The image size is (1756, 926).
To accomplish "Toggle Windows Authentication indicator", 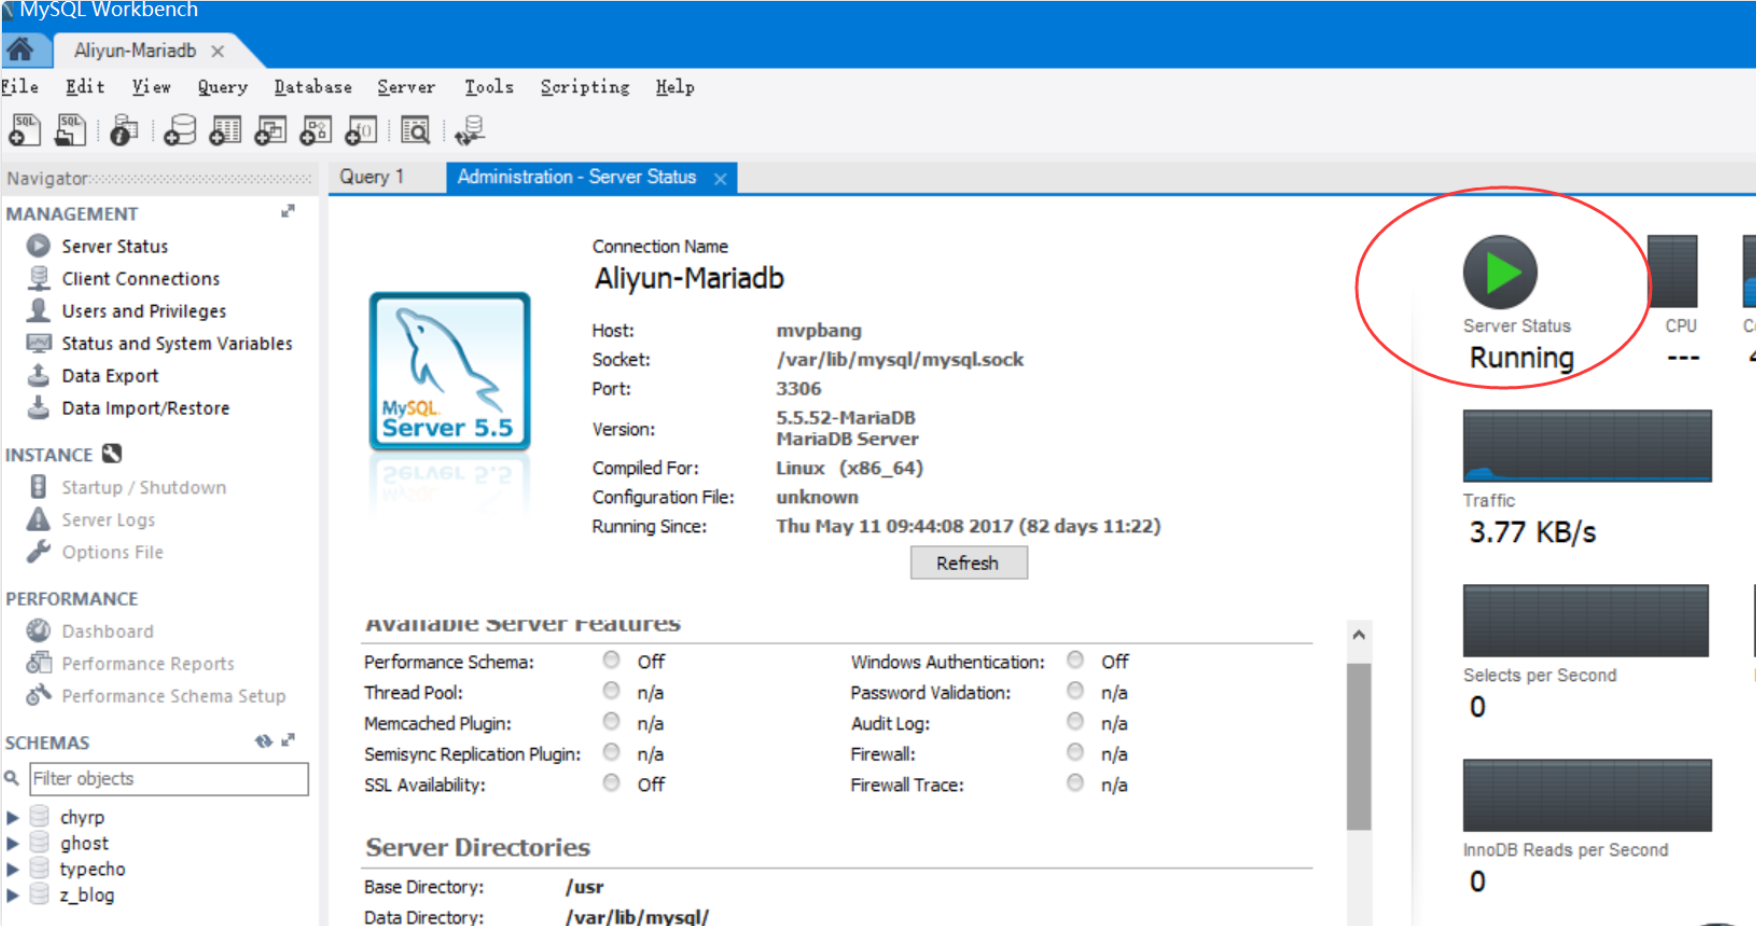I will [x=1075, y=660].
